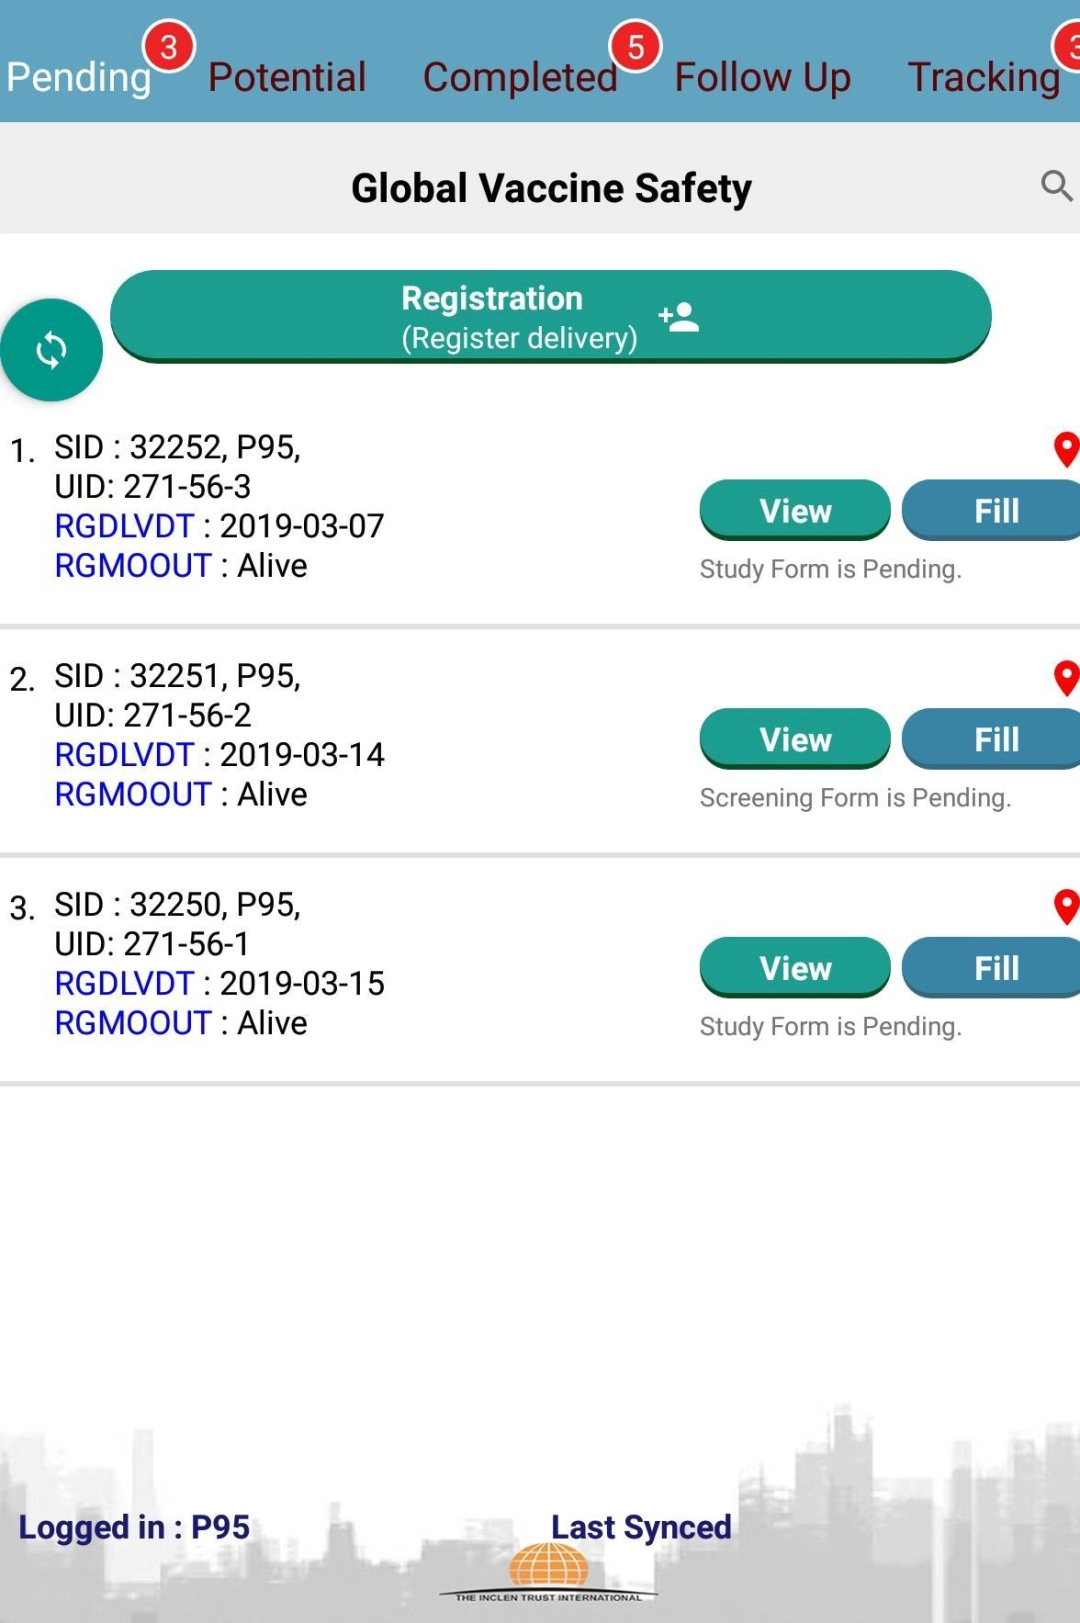Click the add-person icon on Registration
Viewport: 1080px width, 1623px height.
(x=679, y=317)
